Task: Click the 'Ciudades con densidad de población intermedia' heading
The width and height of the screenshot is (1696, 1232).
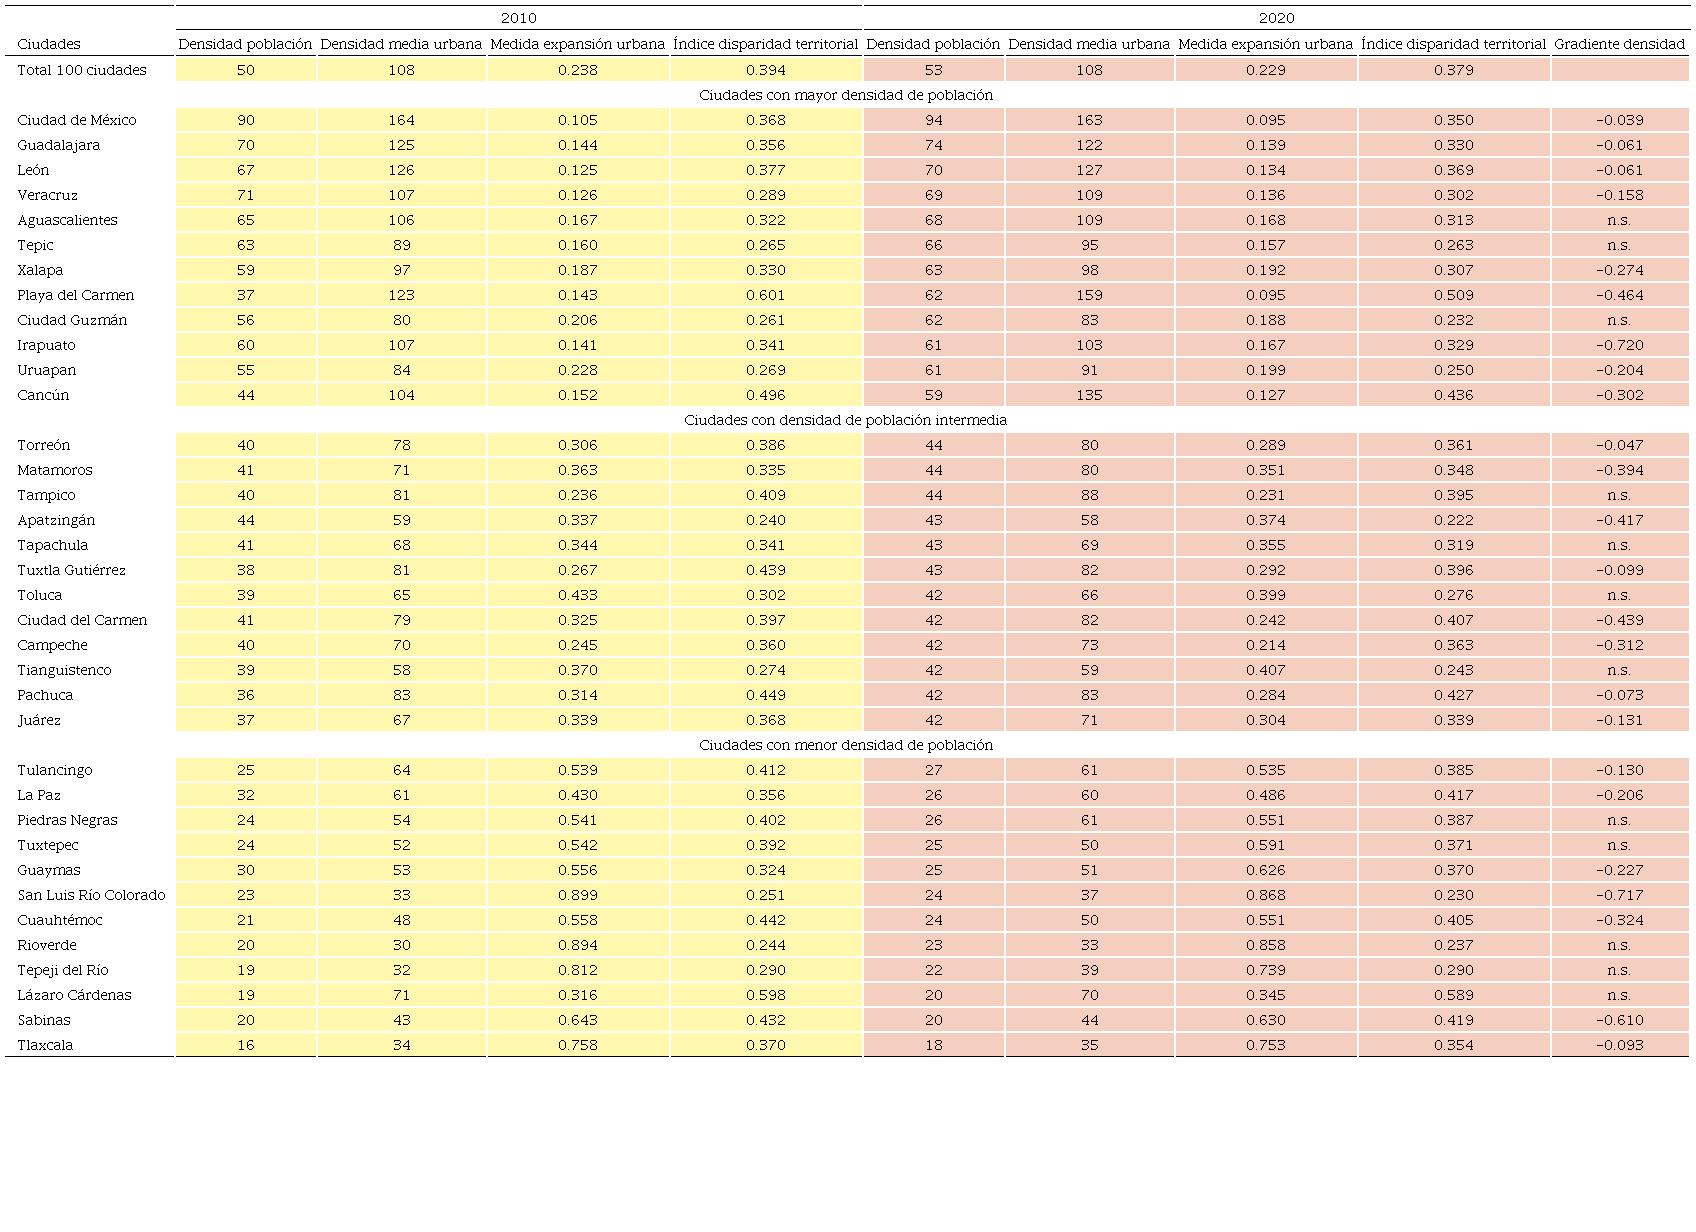Action: (x=846, y=420)
